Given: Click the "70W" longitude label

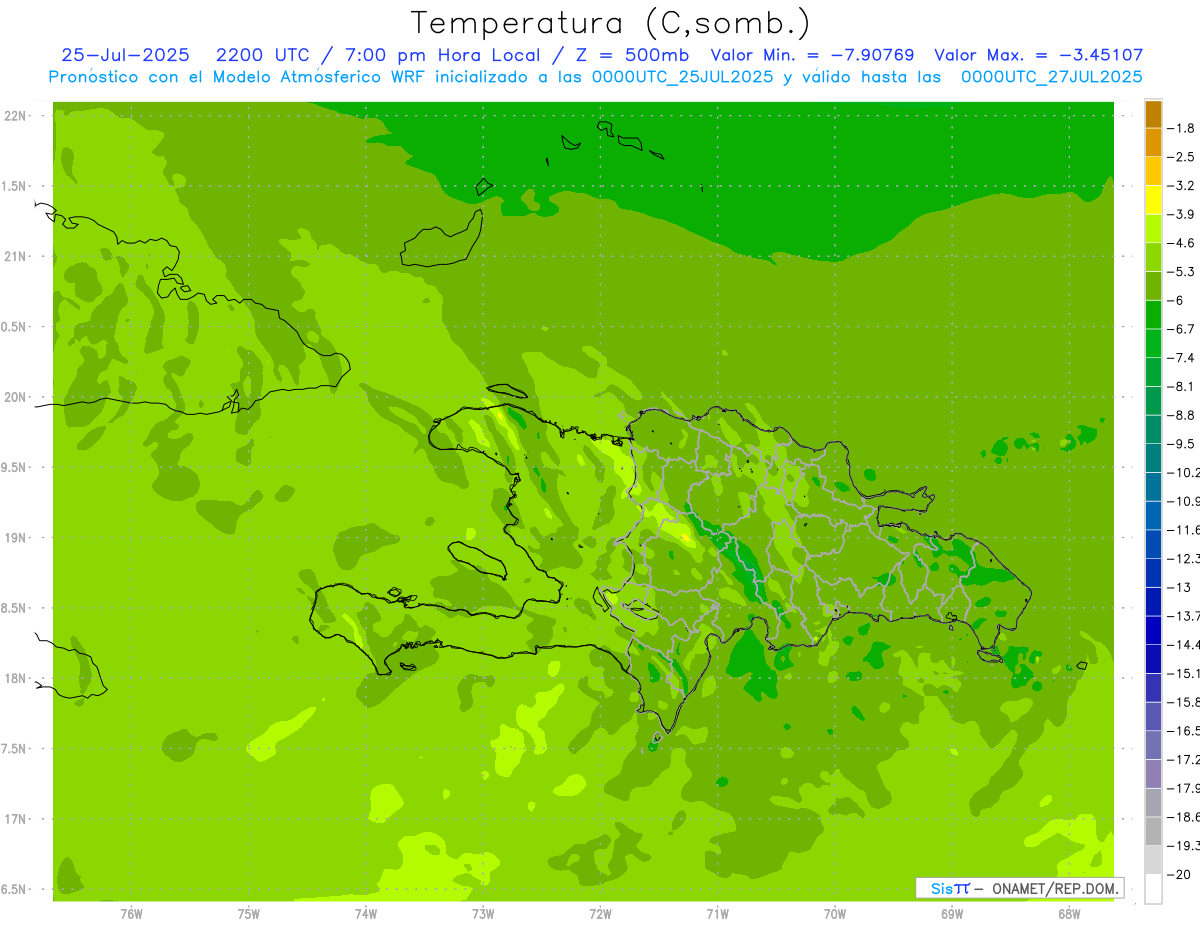Looking at the screenshot, I should [x=834, y=913].
